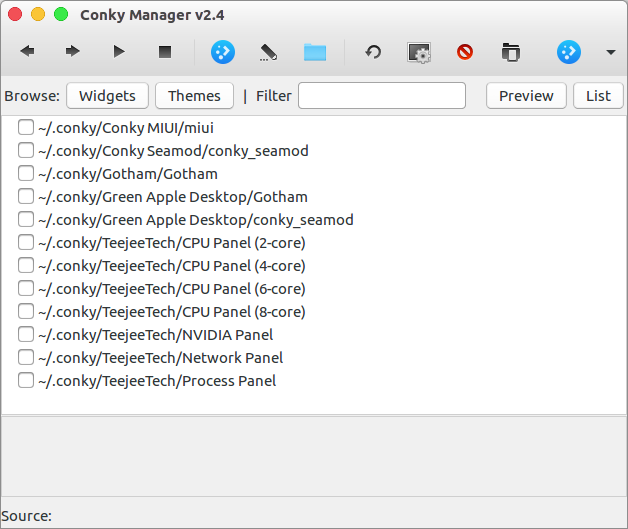Toggle TeejeeTech NVIDIA Panel checkbox

[26, 335]
